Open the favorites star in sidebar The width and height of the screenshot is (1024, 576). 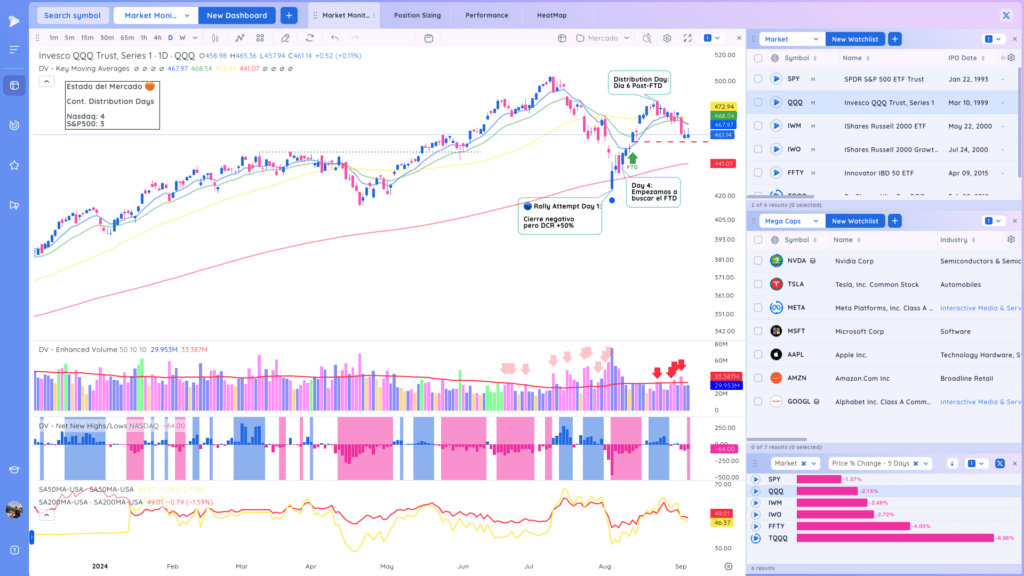point(14,165)
